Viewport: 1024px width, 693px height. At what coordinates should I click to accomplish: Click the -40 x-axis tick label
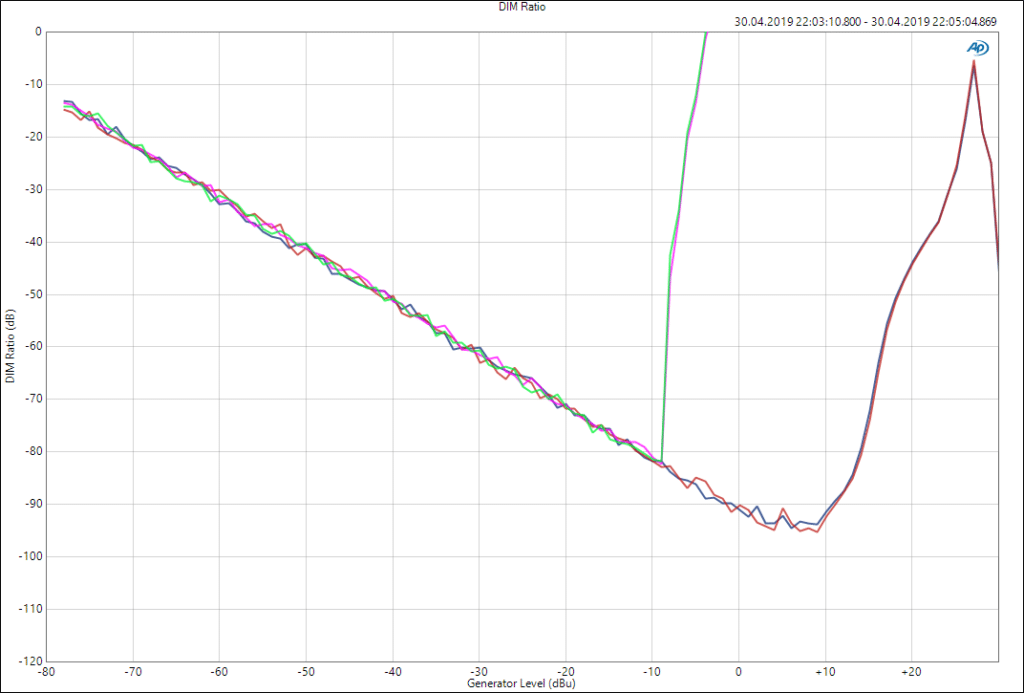(x=392, y=671)
